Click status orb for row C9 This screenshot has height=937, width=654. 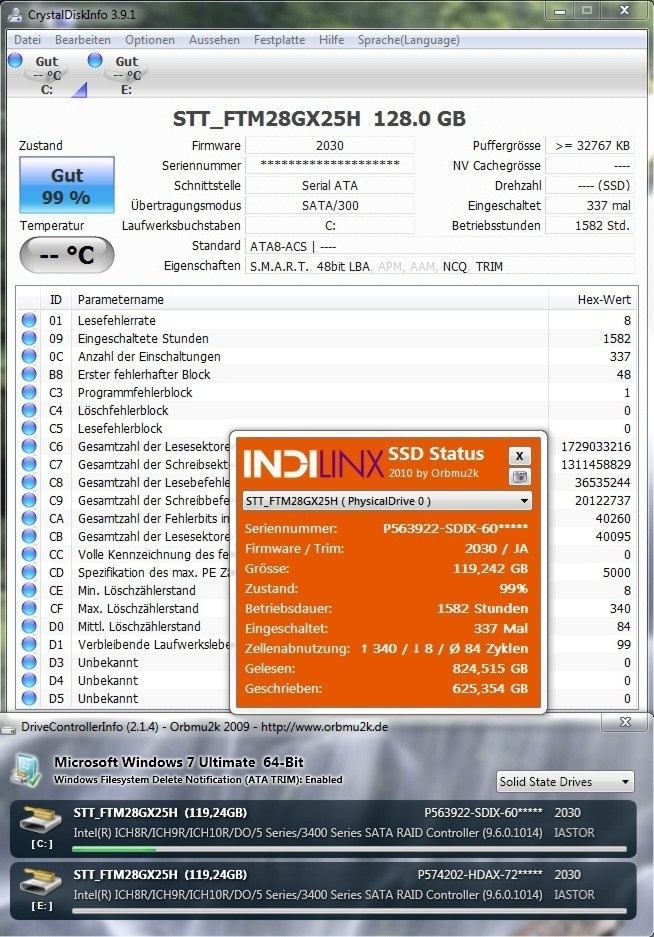coord(29,500)
